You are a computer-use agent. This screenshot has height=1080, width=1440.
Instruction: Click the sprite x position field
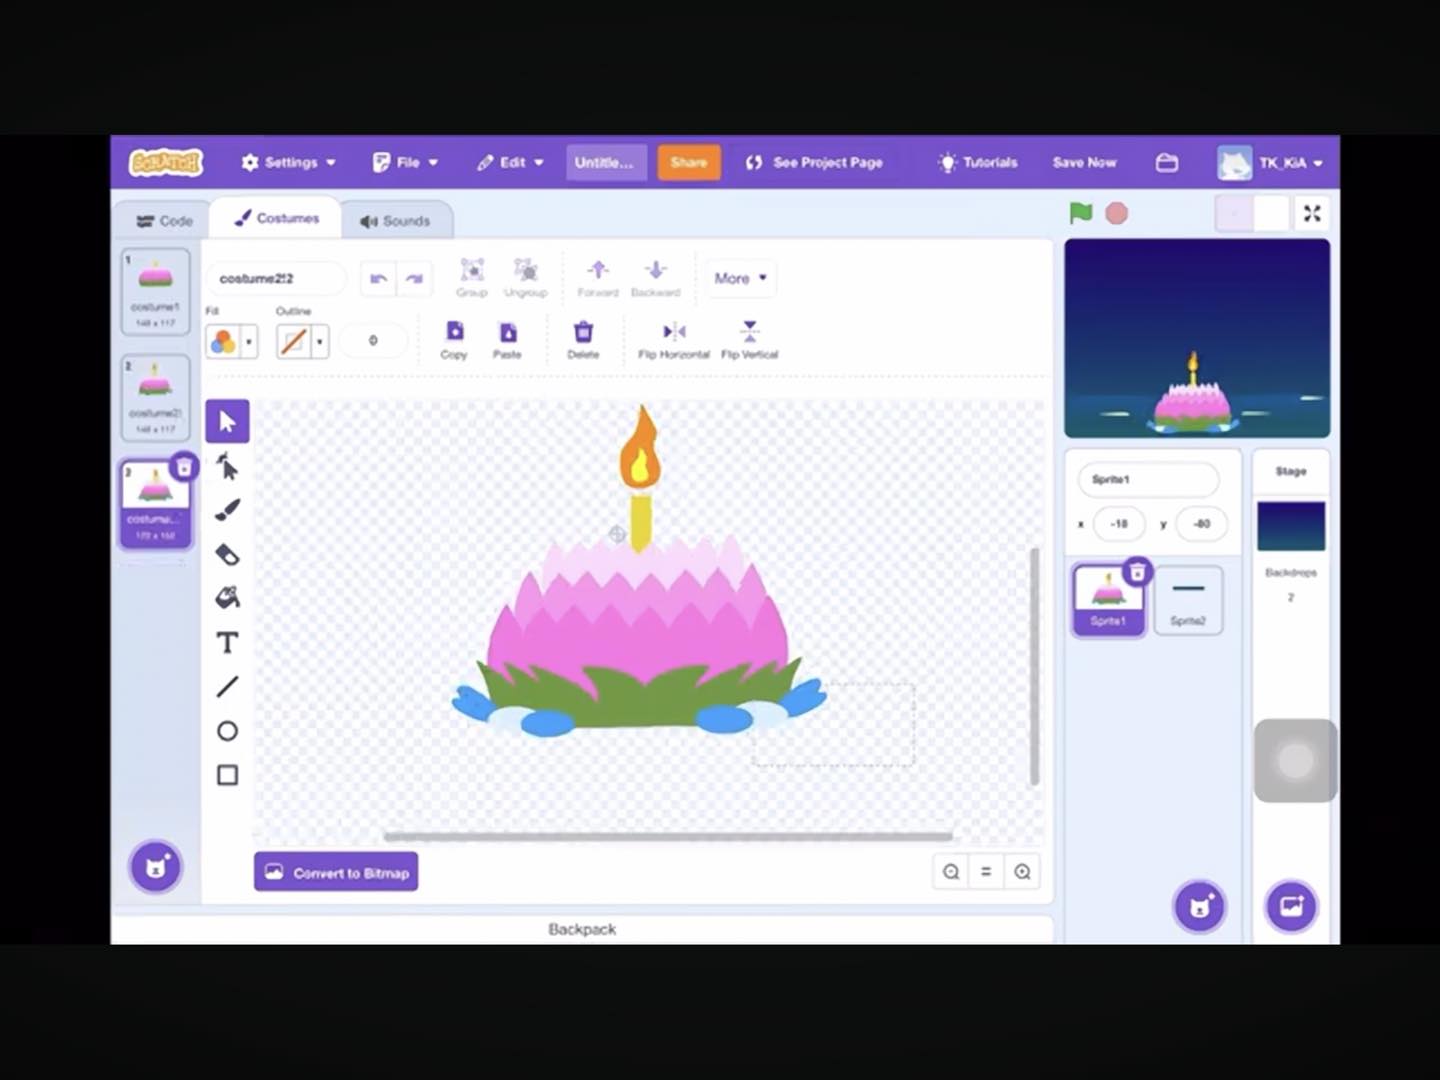pyautogui.click(x=1119, y=523)
